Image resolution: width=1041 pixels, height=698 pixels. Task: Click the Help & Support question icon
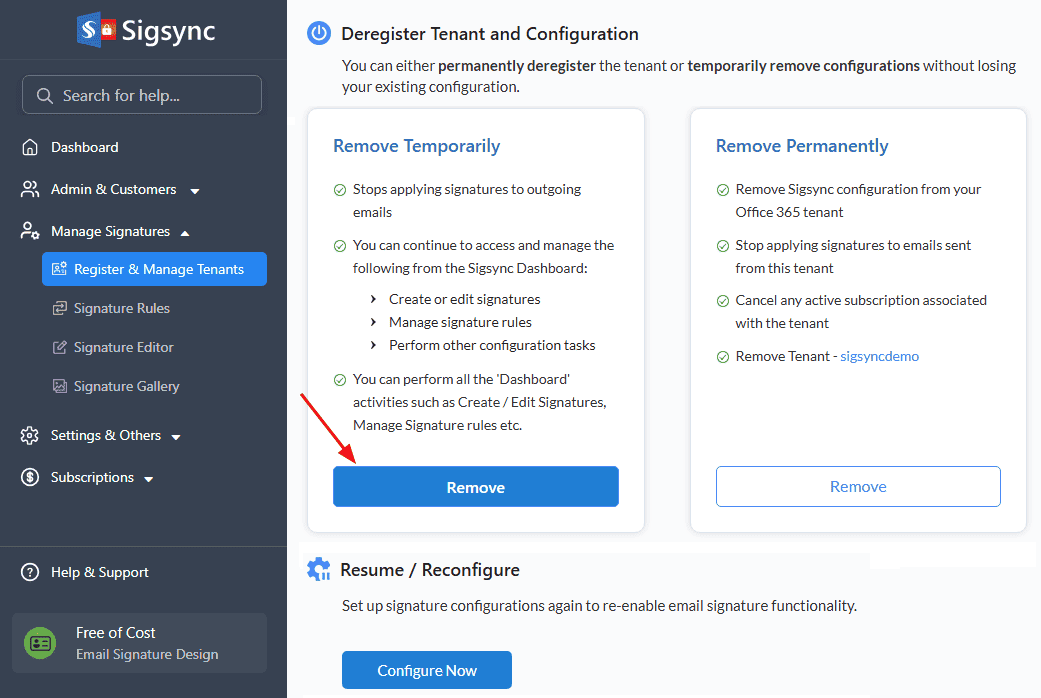coord(31,572)
